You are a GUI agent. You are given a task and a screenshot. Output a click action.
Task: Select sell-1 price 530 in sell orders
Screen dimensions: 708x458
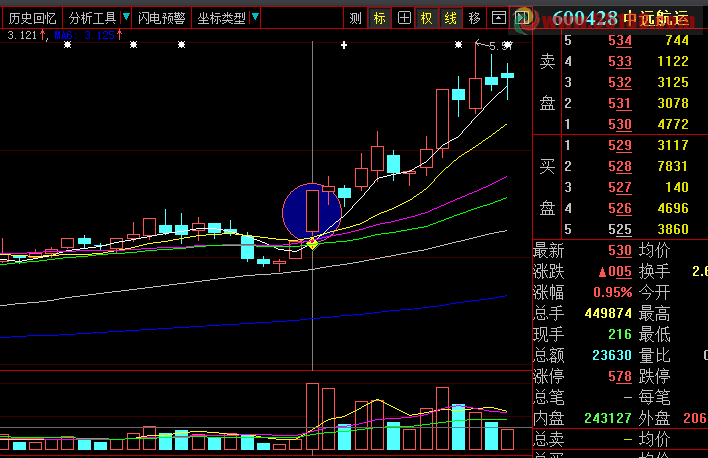click(620, 125)
